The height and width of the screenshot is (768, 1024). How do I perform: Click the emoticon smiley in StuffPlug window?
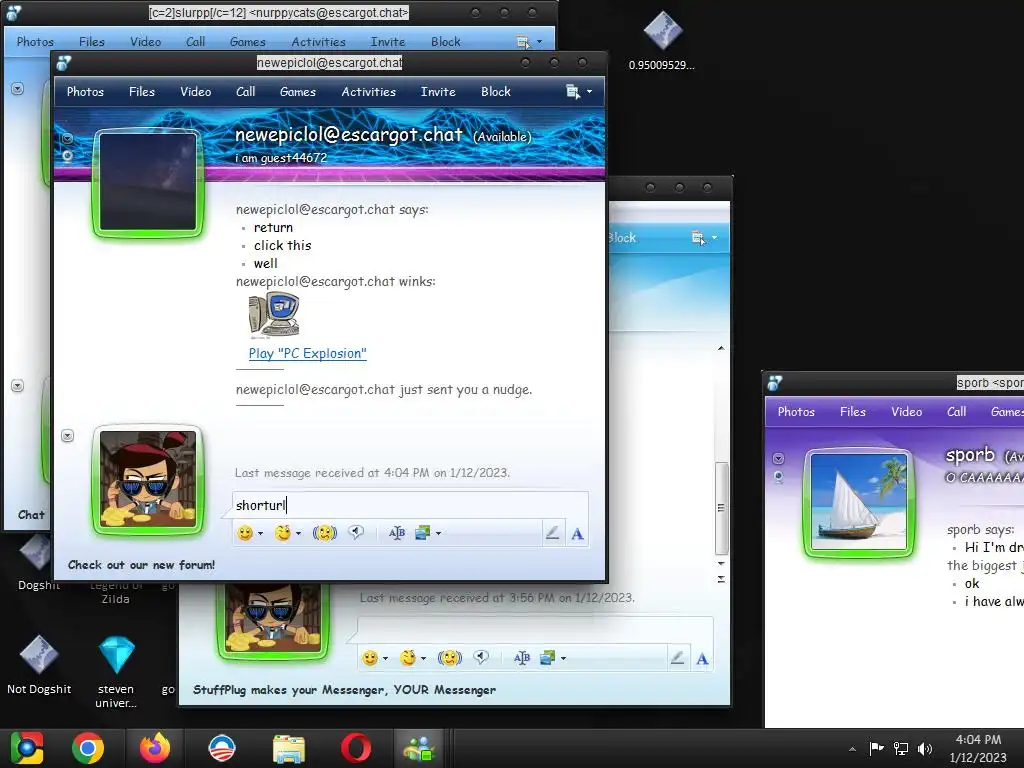click(370, 658)
